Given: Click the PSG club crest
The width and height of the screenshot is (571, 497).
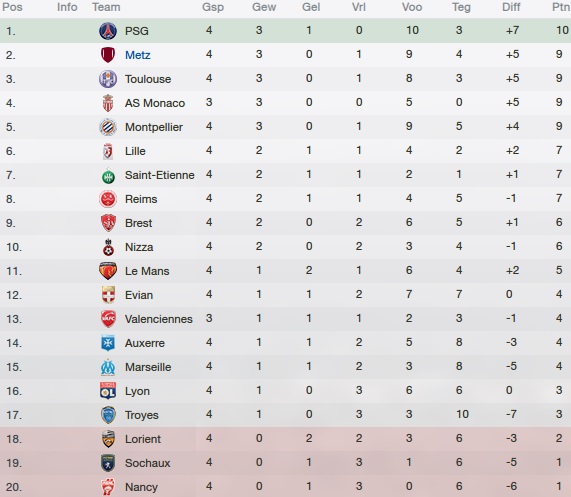Looking at the screenshot, I should (108, 31).
